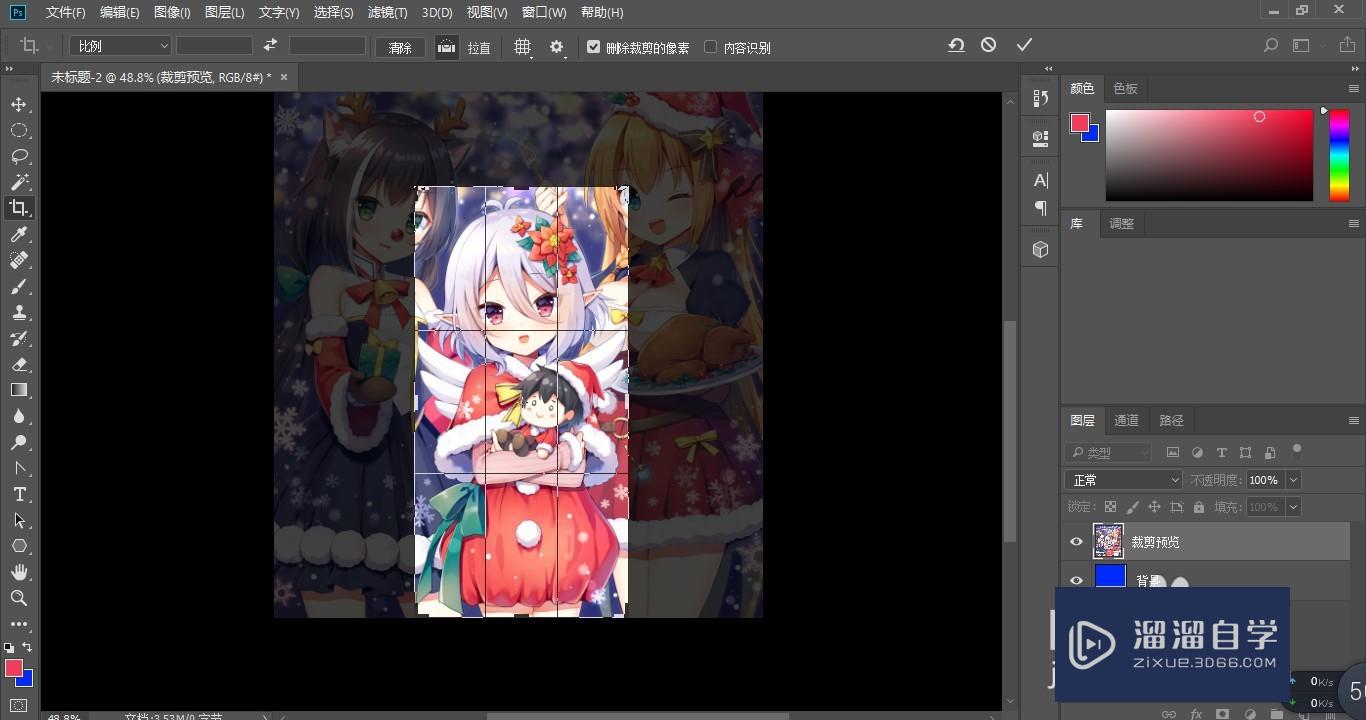This screenshot has width=1366, height=720.
Task: Open the crop overlay grid options
Action: tap(522, 47)
